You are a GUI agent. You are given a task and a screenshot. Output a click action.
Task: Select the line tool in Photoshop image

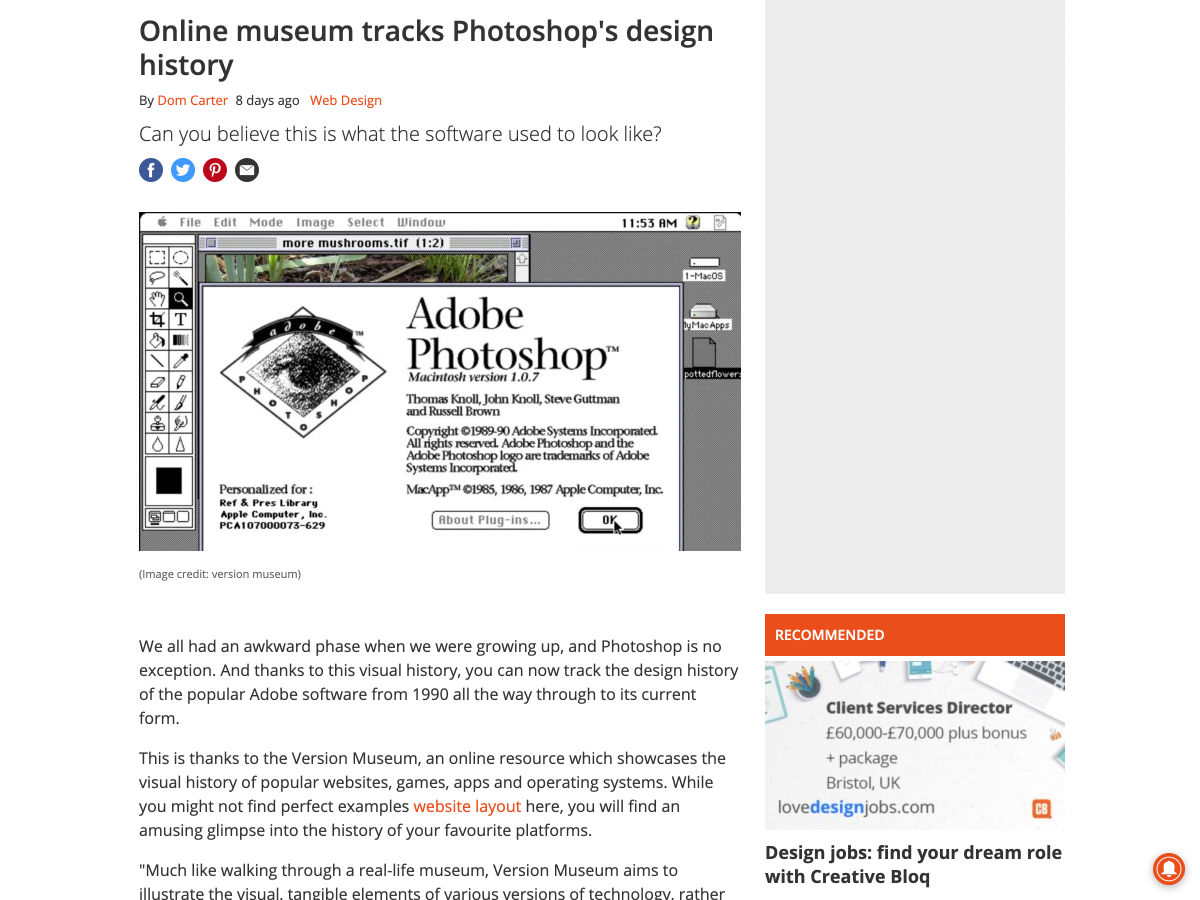tap(157, 361)
